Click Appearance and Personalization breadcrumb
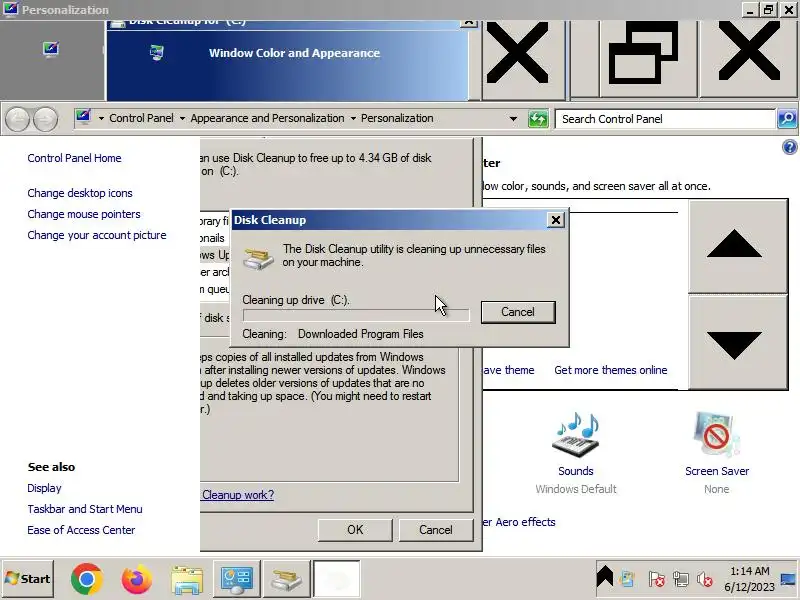The width and height of the screenshot is (800, 600). (x=267, y=118)
